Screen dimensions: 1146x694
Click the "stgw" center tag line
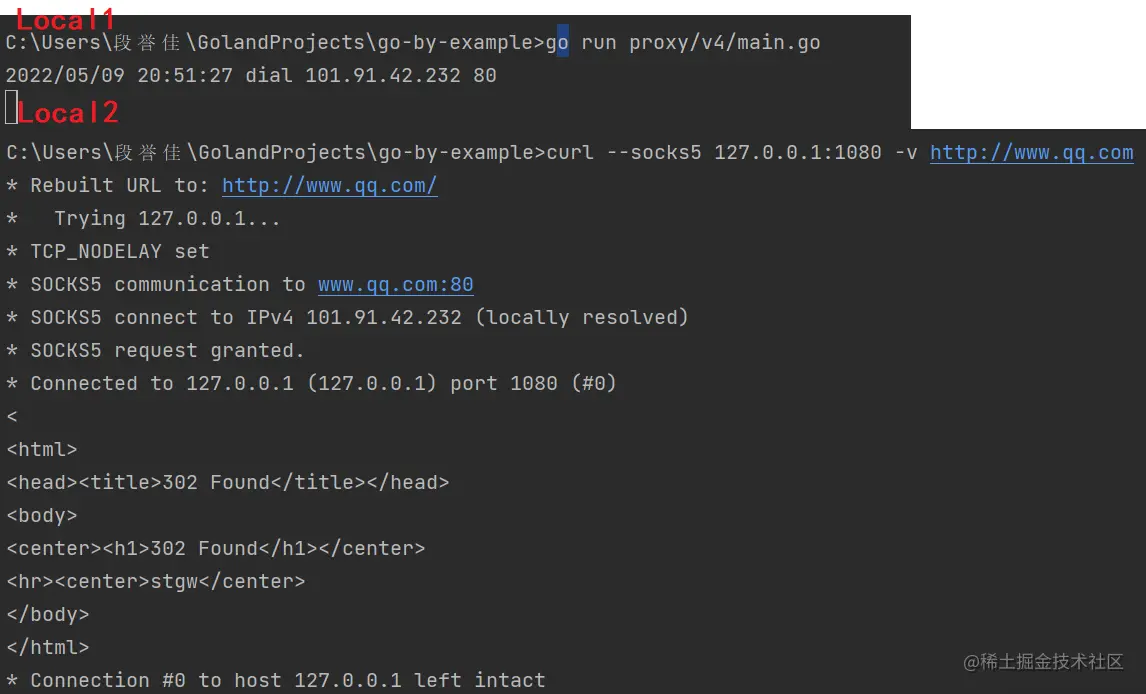156,582
